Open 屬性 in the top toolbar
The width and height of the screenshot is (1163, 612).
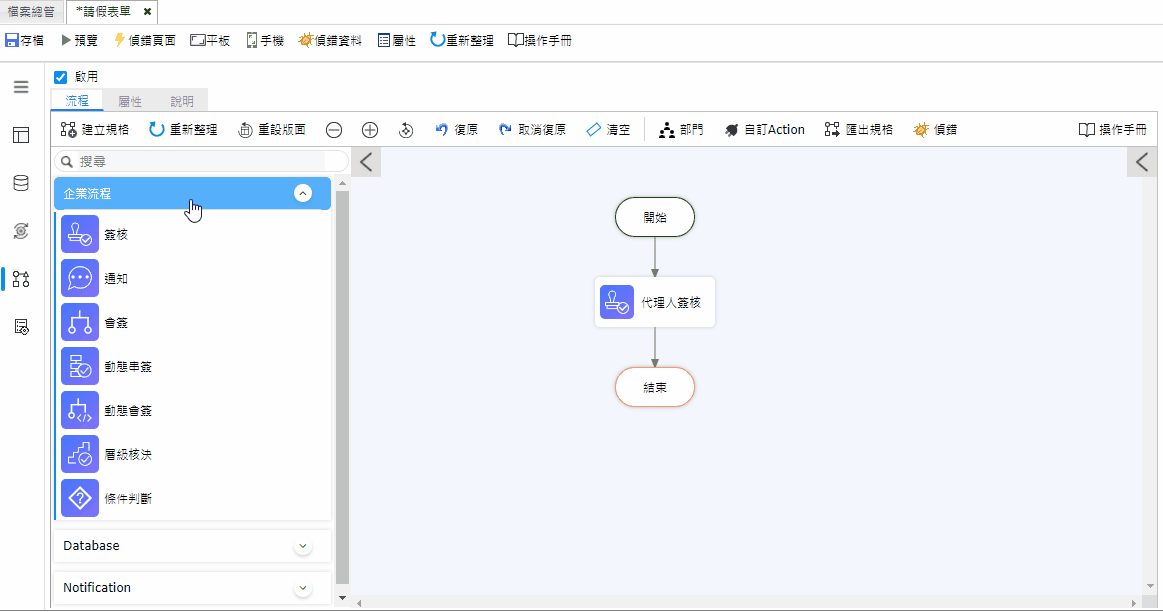[396, 40]
